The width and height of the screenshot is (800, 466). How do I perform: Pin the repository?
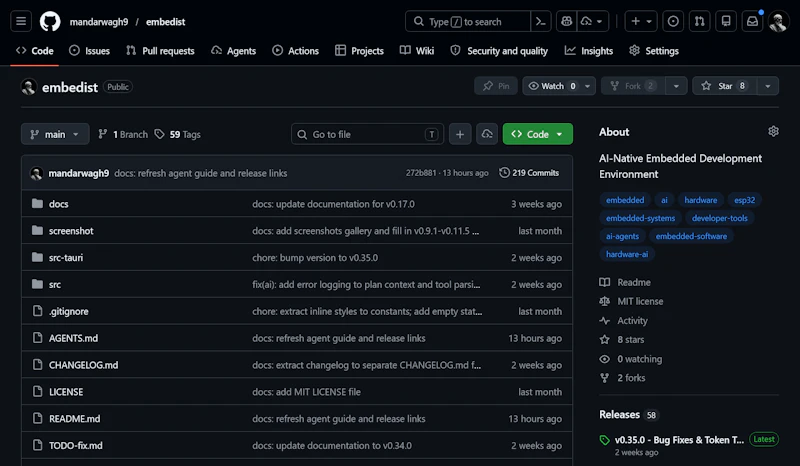tap(496, 86)
